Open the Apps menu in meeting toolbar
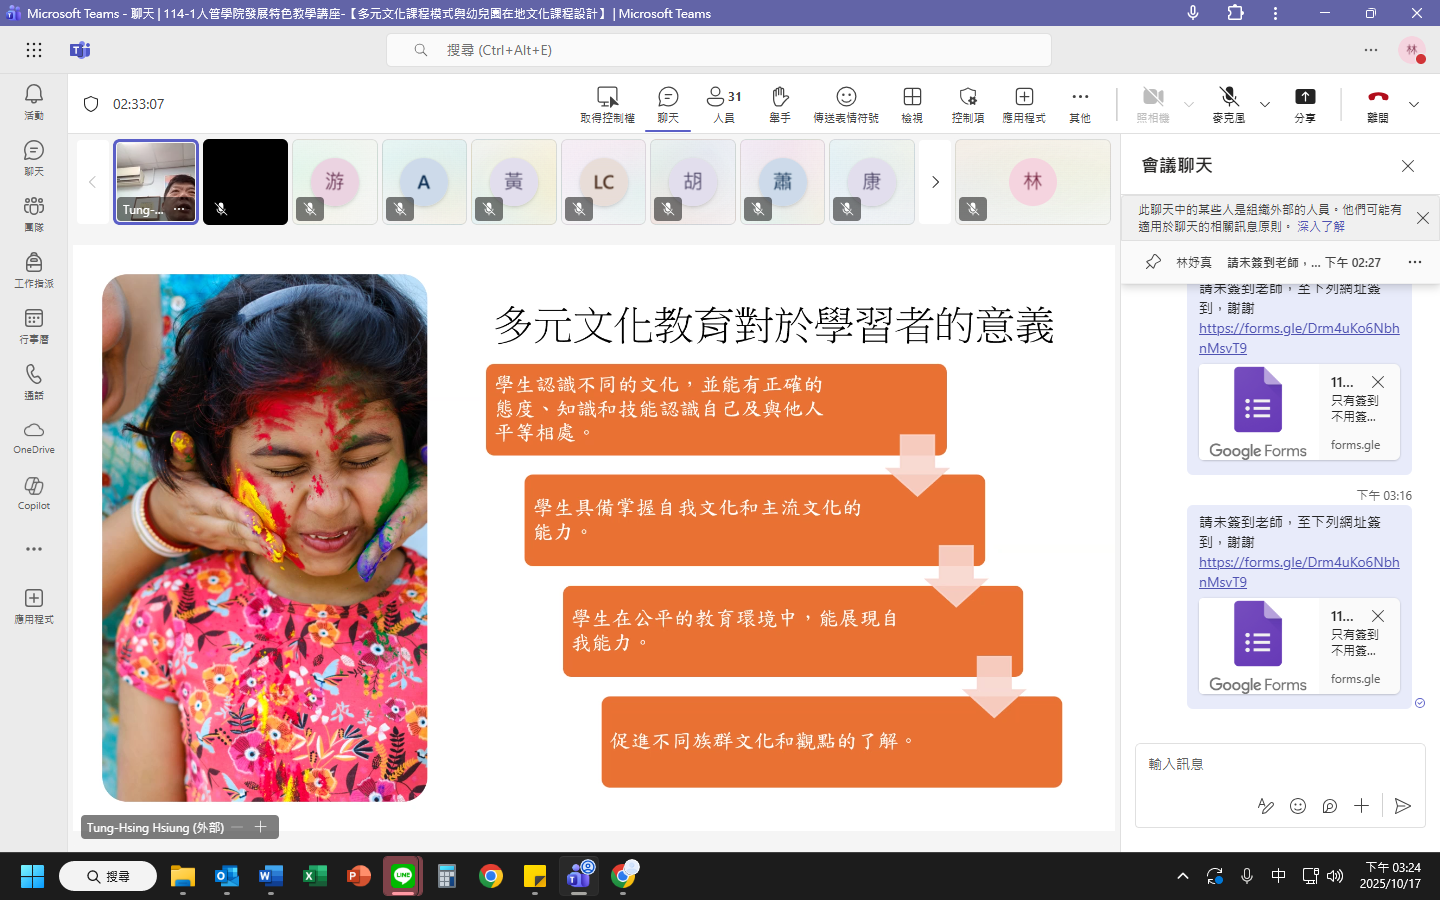Viewport: 1440px width, 900px height. (1024, 103)
